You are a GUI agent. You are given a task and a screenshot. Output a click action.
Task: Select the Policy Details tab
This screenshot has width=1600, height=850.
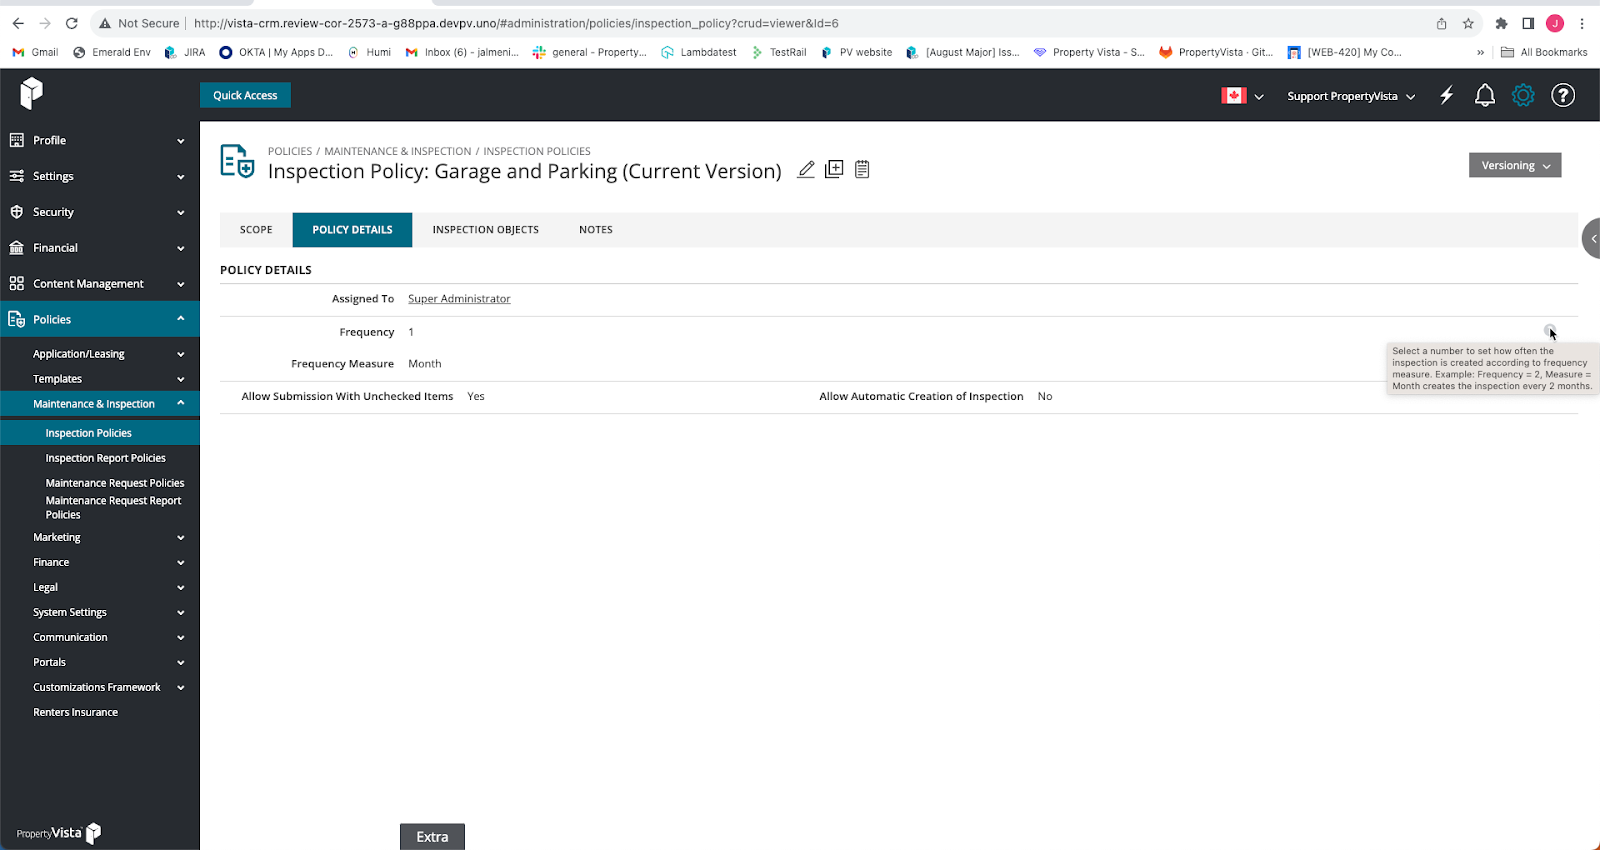[x=352, y=230]
